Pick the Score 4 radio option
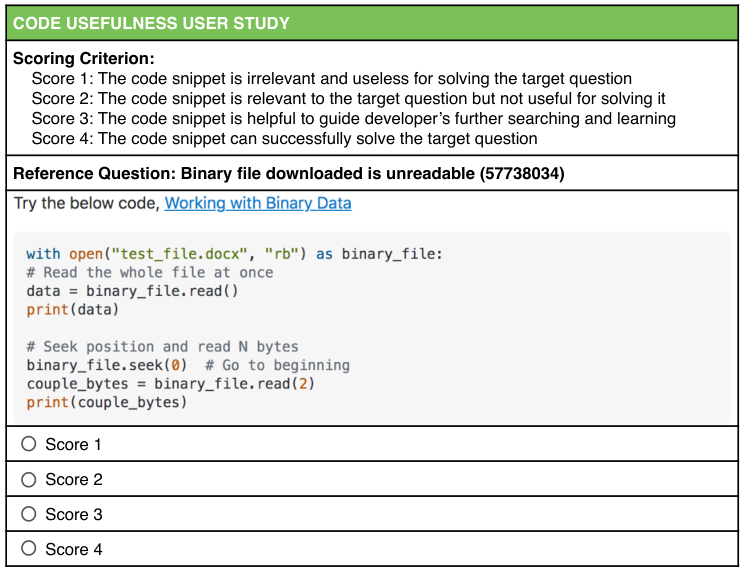The width and height of the screenshot is (742, 573). pos(29,548)
